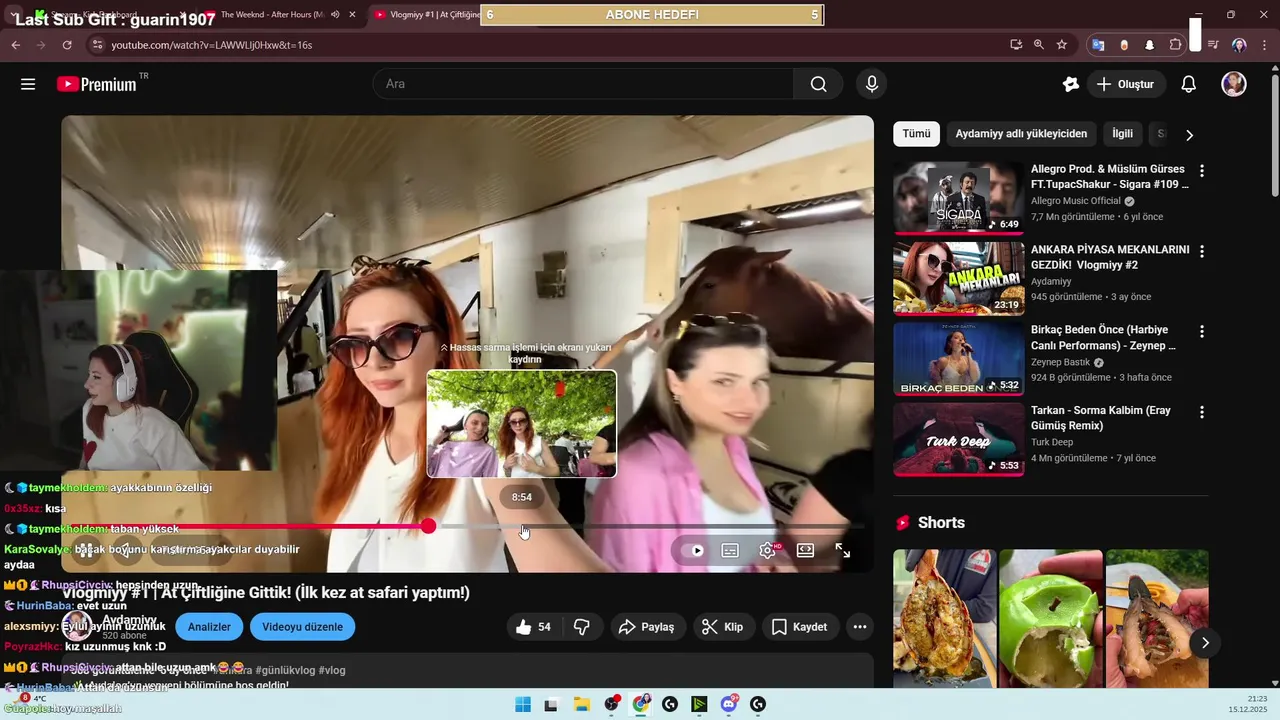Screen dimensions: 1280x720
Task: Open OBS Studio from the taskbar
Action: click(x=611, y=705)
